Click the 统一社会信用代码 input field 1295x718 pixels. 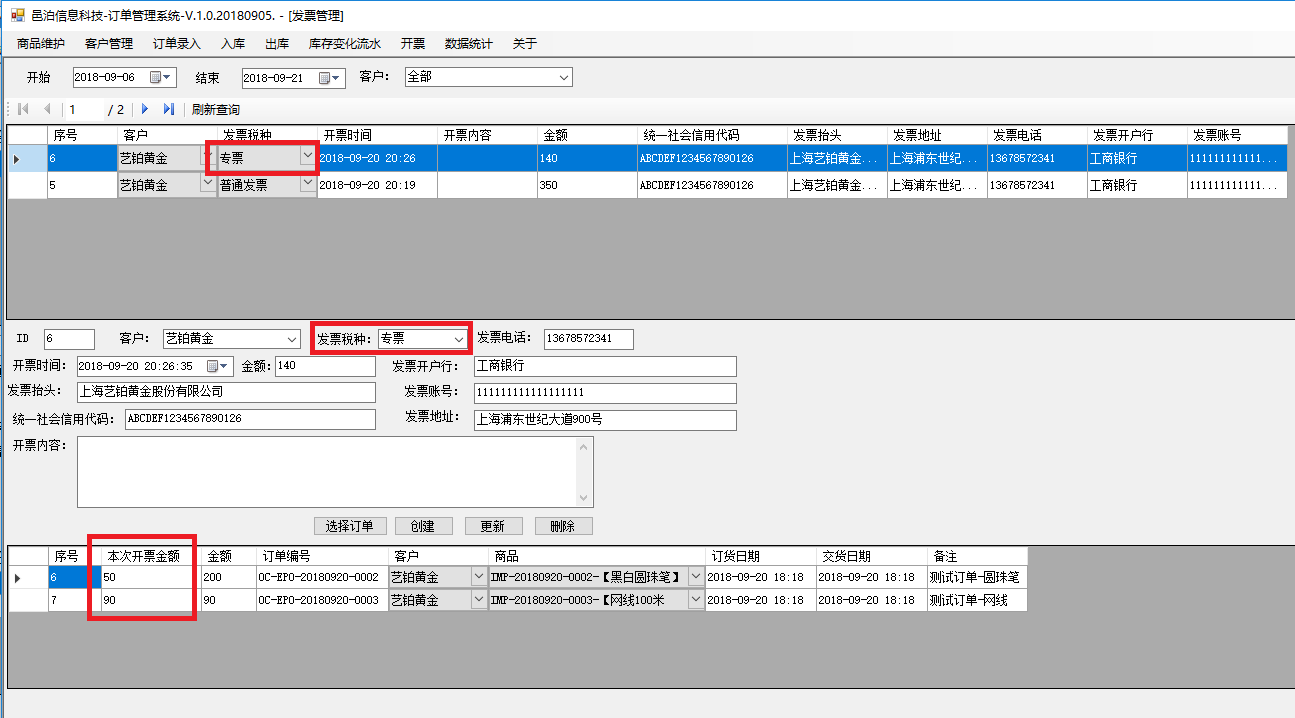tap(250, 419)
